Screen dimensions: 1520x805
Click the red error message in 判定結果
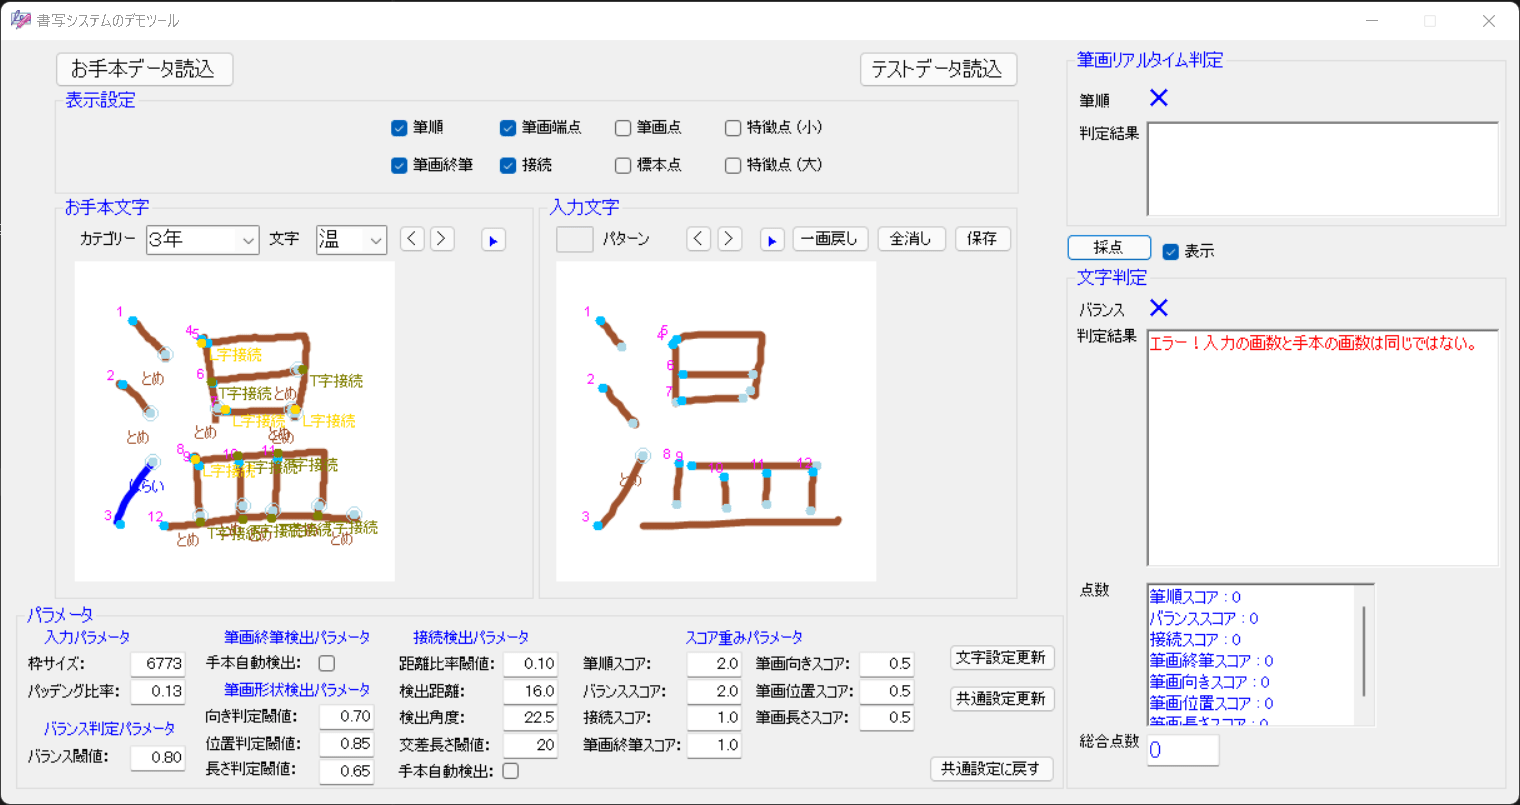(x=1313, y=343)
